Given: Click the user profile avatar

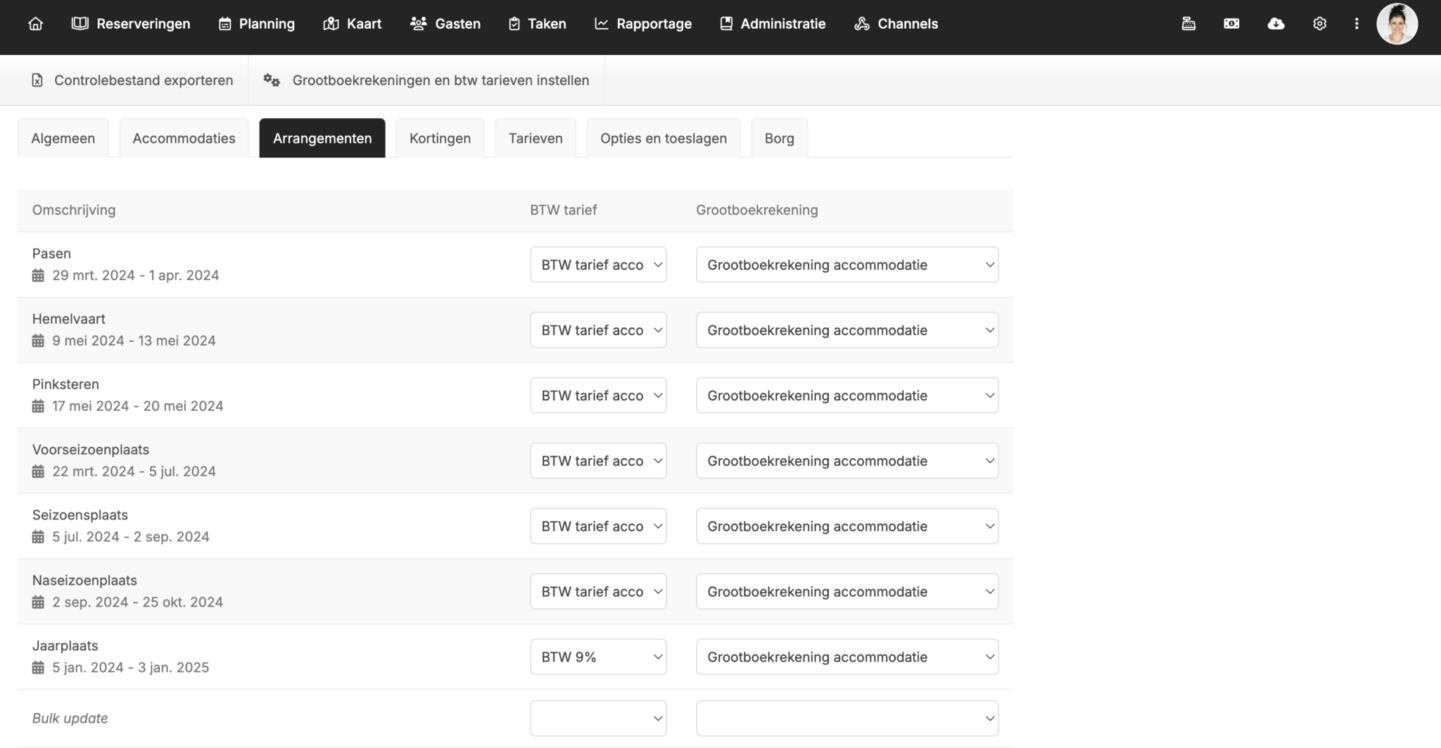Looking at the screenshot, I should 1397,24.
